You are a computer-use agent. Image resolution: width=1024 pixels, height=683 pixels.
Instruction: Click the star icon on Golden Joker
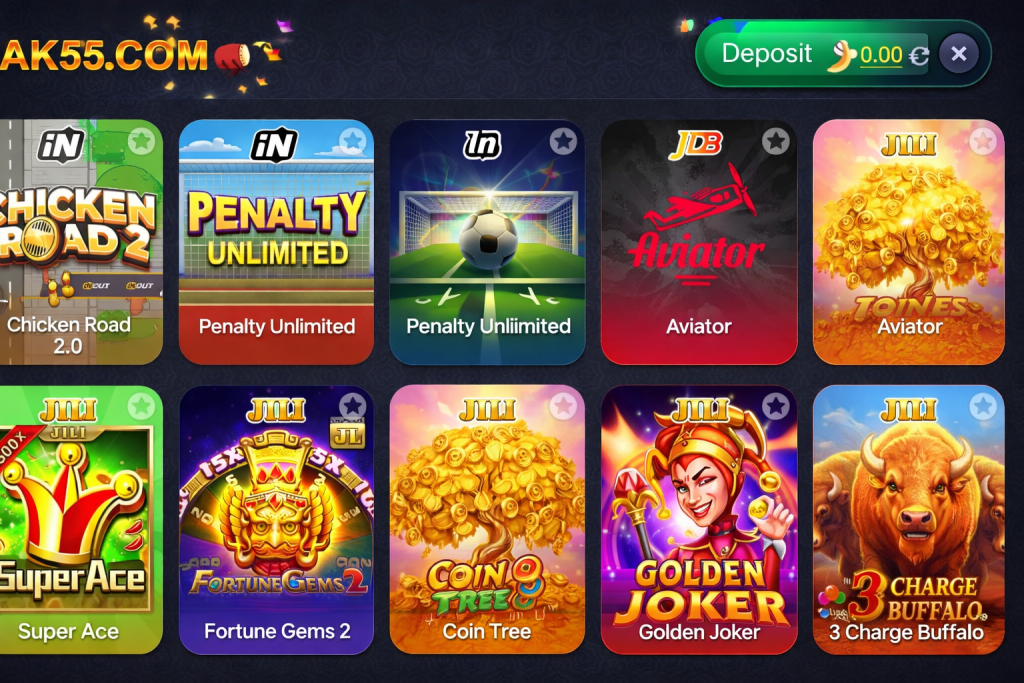(776, 406)
